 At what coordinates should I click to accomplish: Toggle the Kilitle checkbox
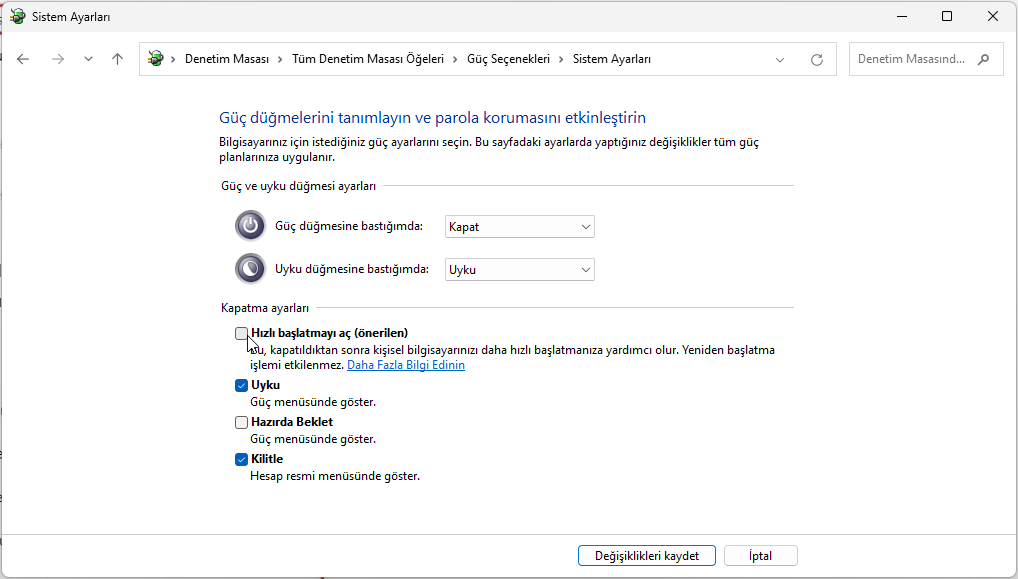point(242,459)
